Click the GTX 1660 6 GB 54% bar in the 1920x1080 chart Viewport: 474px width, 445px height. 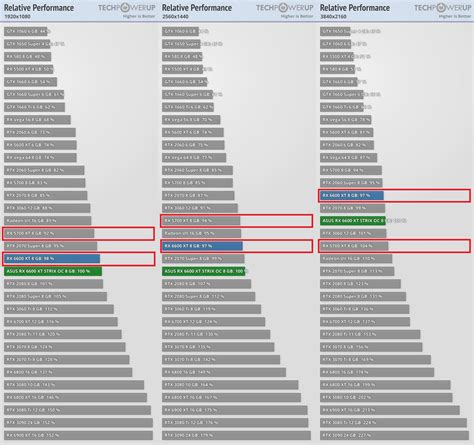point(31,82)
